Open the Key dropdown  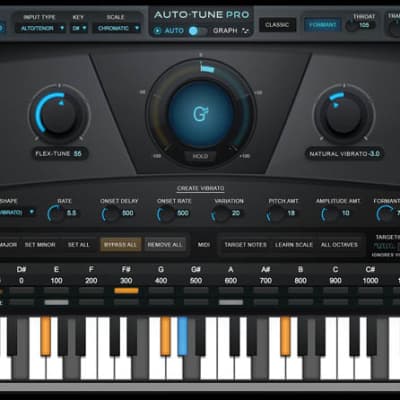pyautogui.click(x=79, y=28)
